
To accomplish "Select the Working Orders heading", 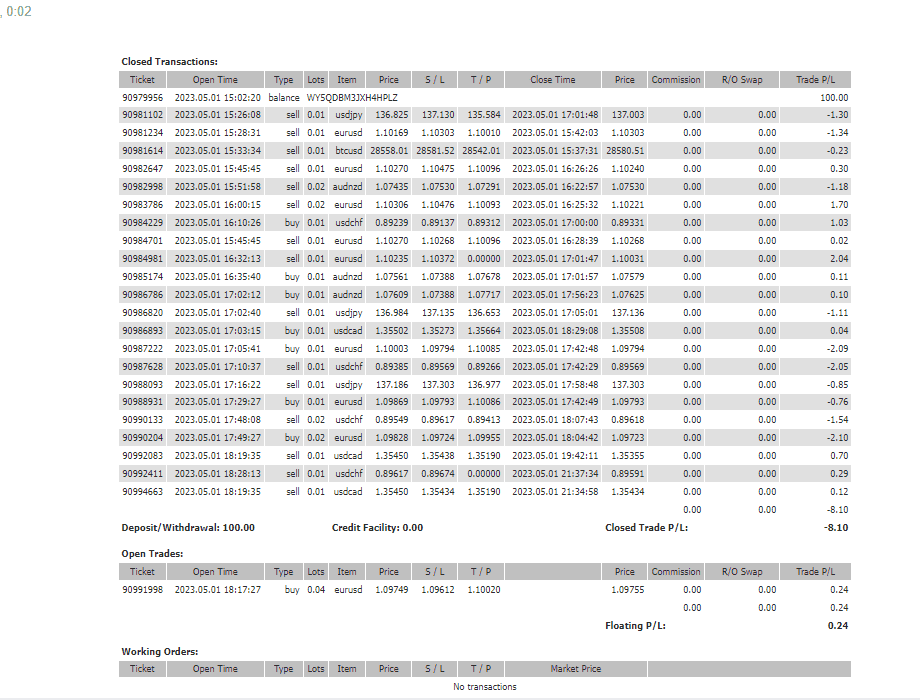I will [160, 651].
